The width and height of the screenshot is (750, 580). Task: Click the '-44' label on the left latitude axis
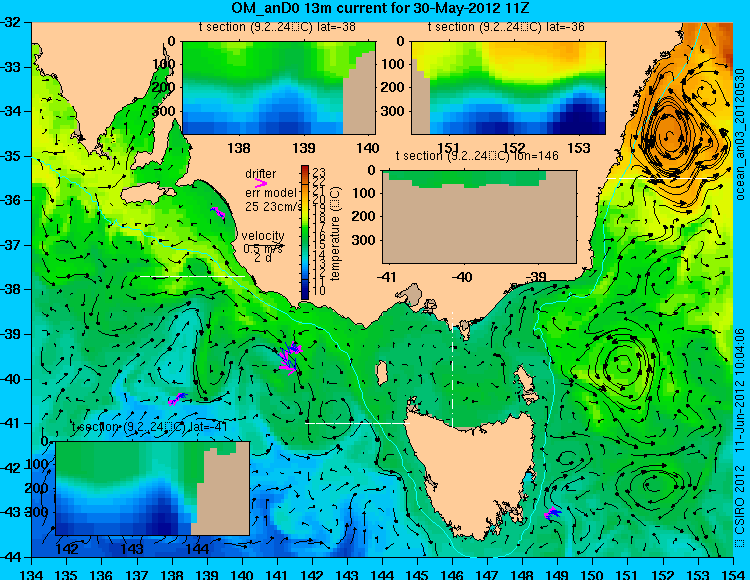(x=12, y=557)
